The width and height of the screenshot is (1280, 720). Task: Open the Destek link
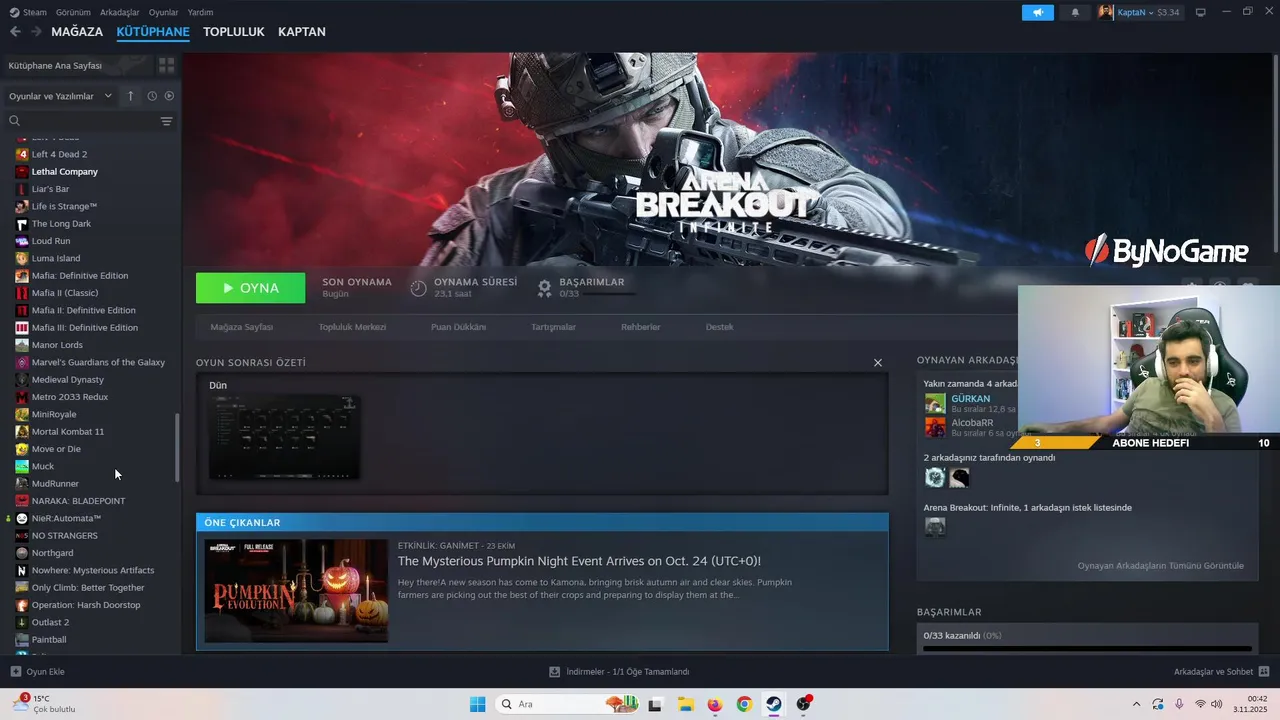(x=719, y=327)
